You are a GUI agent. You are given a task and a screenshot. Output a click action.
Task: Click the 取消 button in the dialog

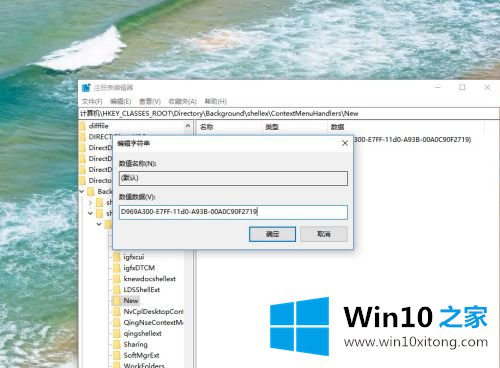324,234
